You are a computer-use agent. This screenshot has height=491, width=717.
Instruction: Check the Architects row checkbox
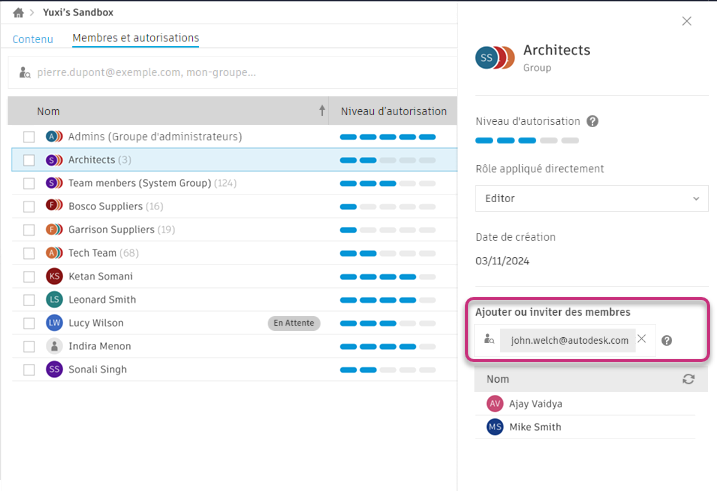(x=29, y=160)
